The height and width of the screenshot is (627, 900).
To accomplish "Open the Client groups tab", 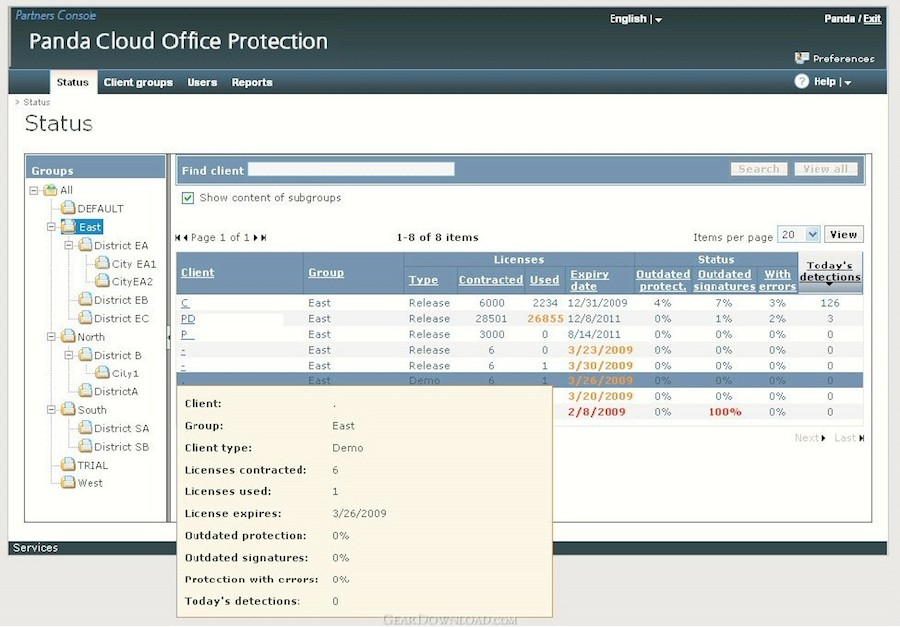I will 138,82.
